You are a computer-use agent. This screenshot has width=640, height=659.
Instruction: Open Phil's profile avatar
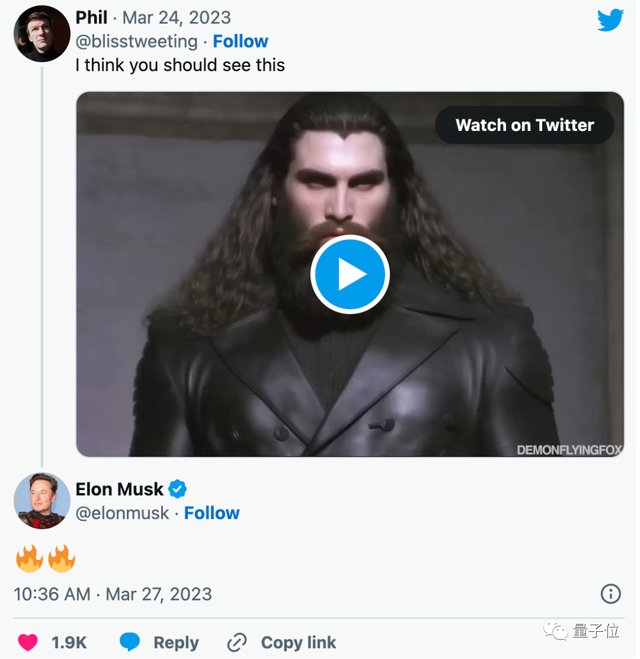pos(41,33)
